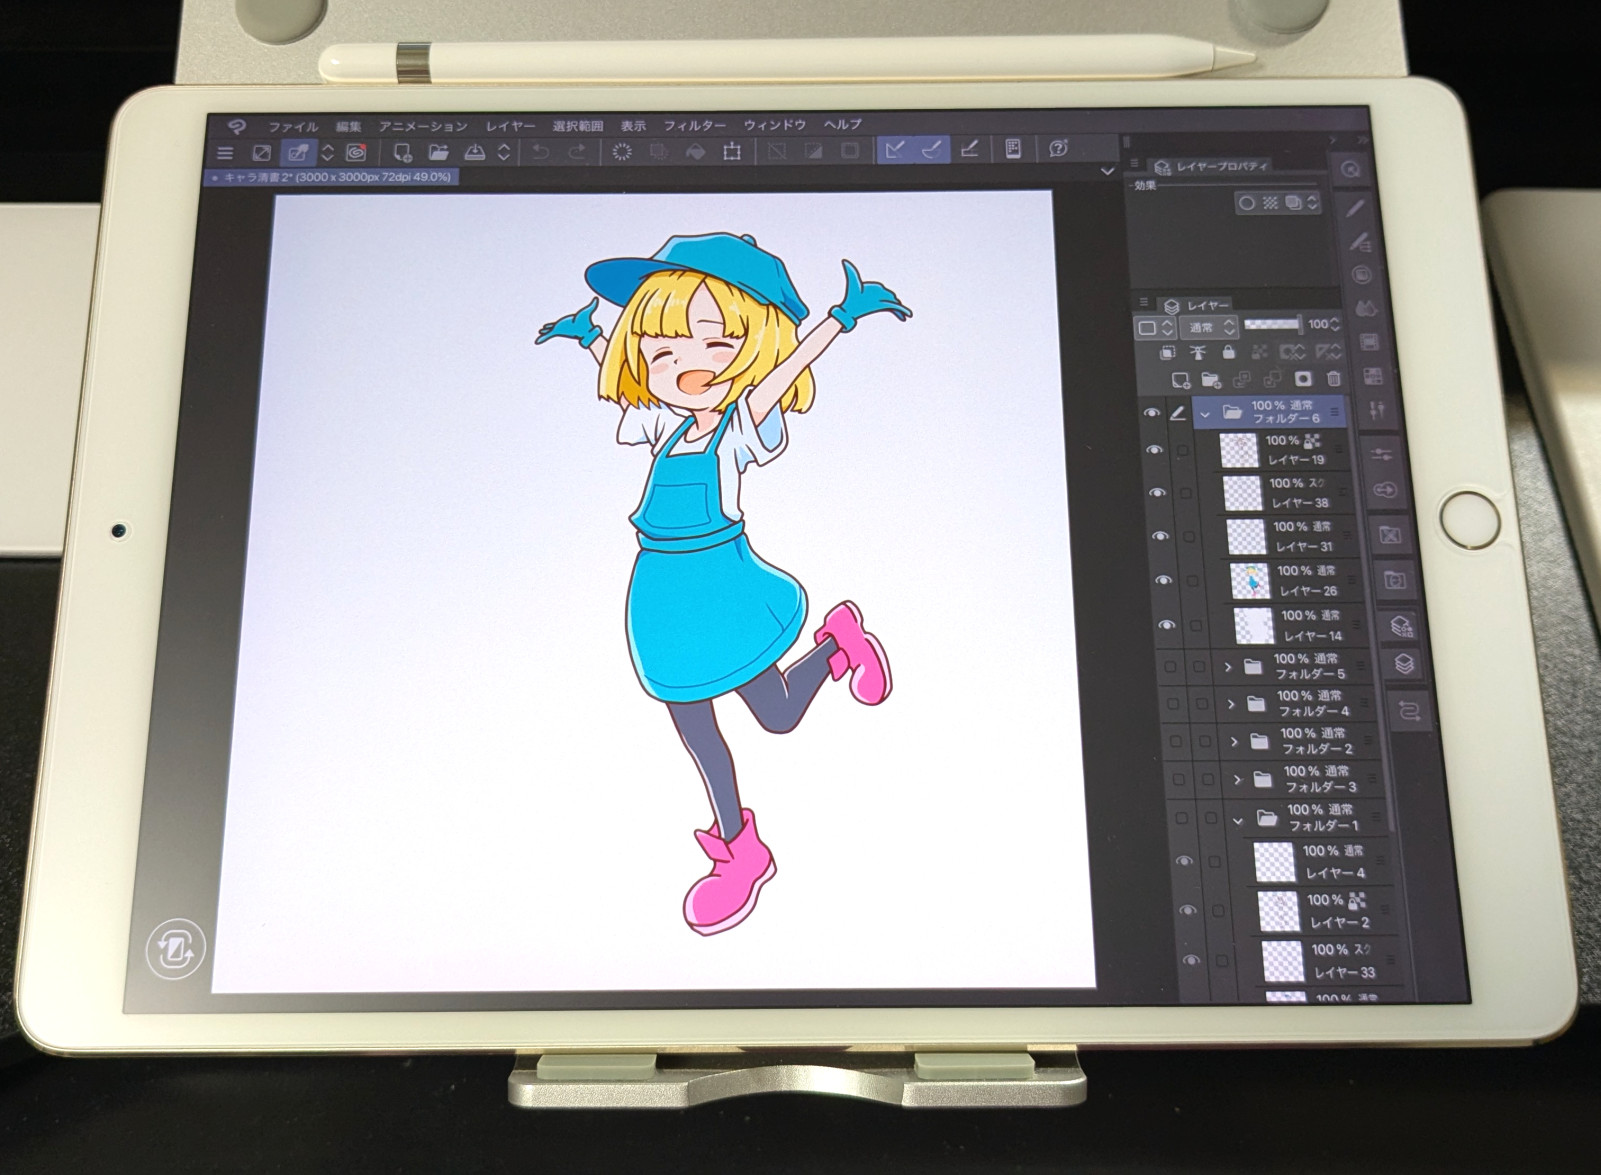Image resolution: width=1601 pixels, height=1175 pixels.
Task: Click the scale/rotate transform toolbar icon
Action: tap(732, 152)
